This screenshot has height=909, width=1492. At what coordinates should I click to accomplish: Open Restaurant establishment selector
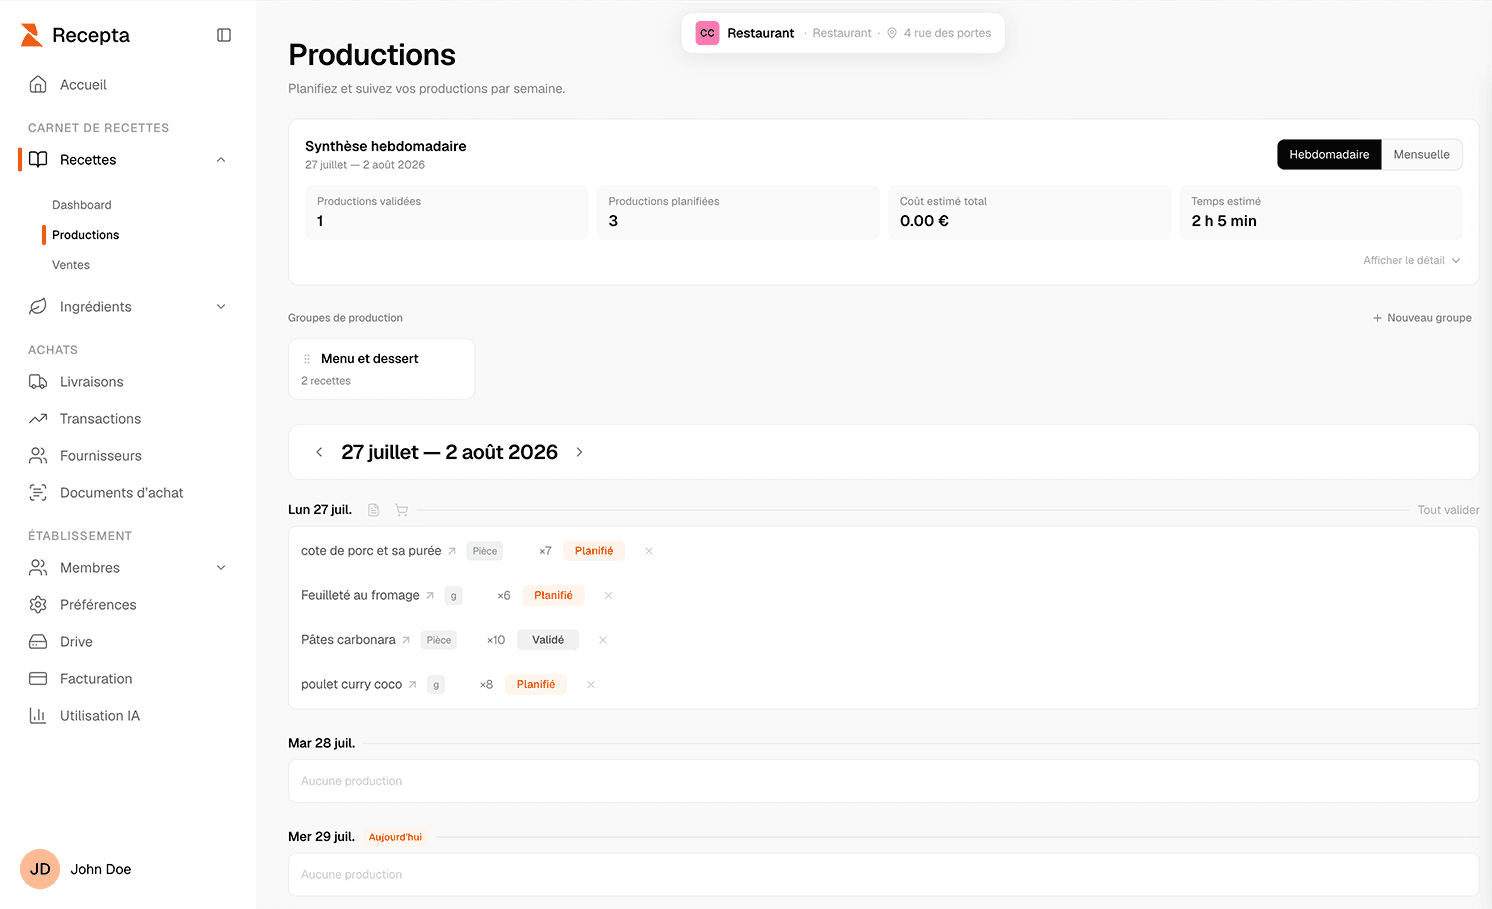click(843, 33)
